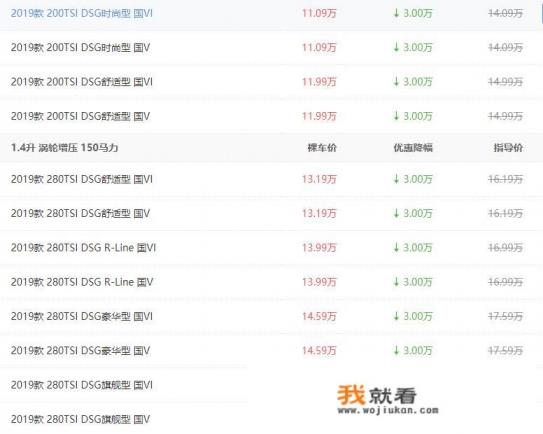The image size is (543, 434).
Task: Click 13.19万 price for 280TSI 舒适型 国V
Action: coord(319,213)
